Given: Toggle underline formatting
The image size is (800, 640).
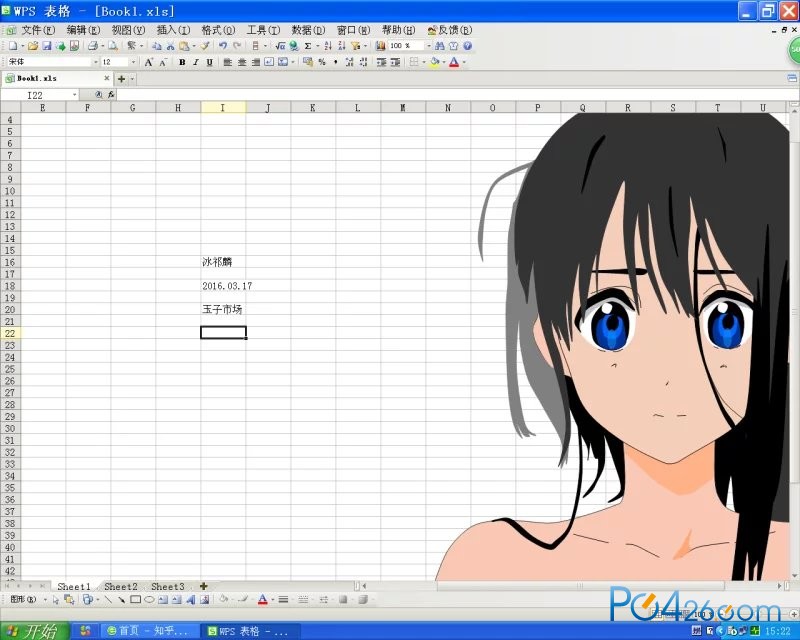Looking at the screenshot, I should 209,62.
